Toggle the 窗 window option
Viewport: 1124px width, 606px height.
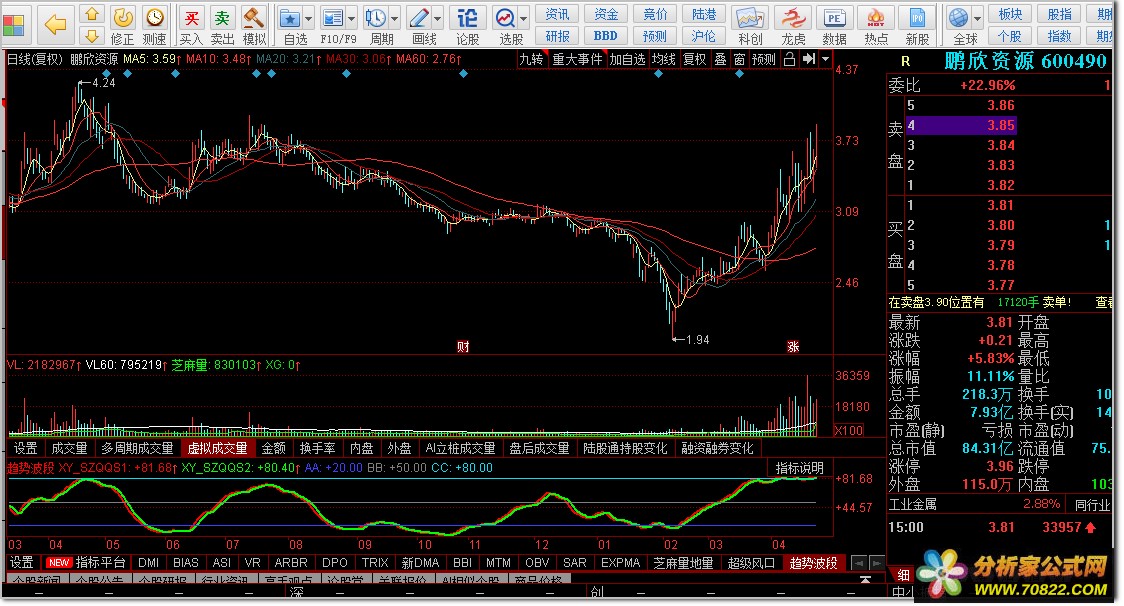(x=740, y=60)
